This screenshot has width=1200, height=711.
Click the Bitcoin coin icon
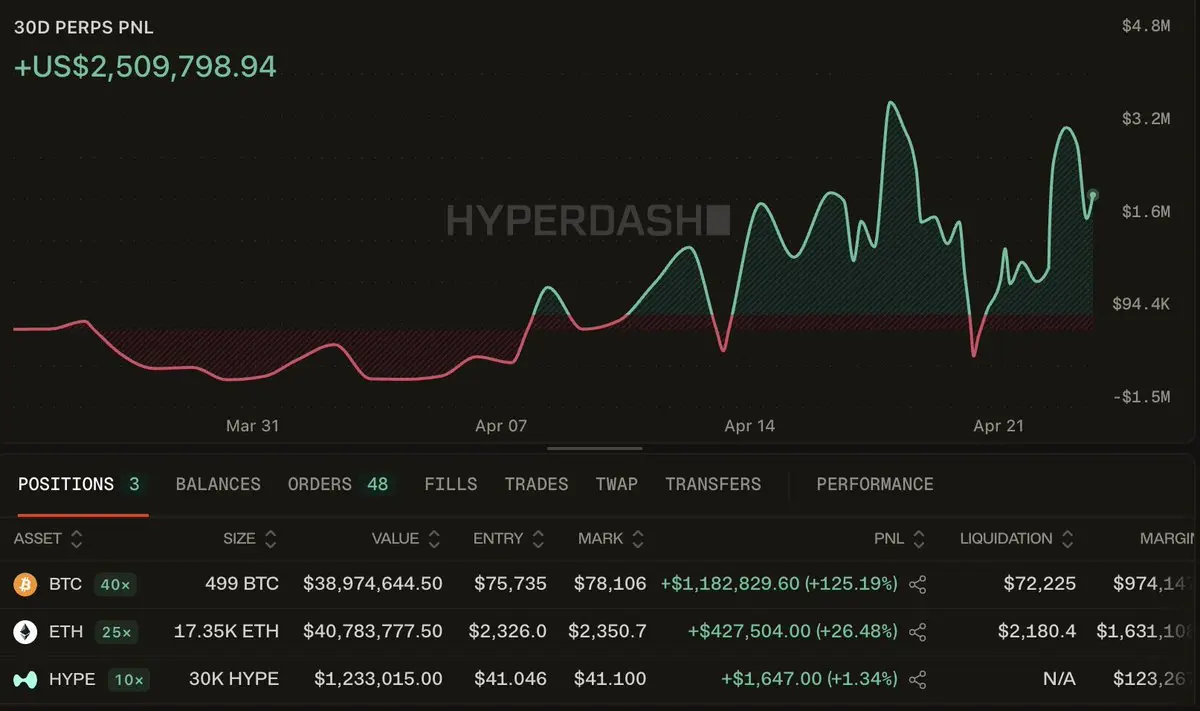coord(25,584)
